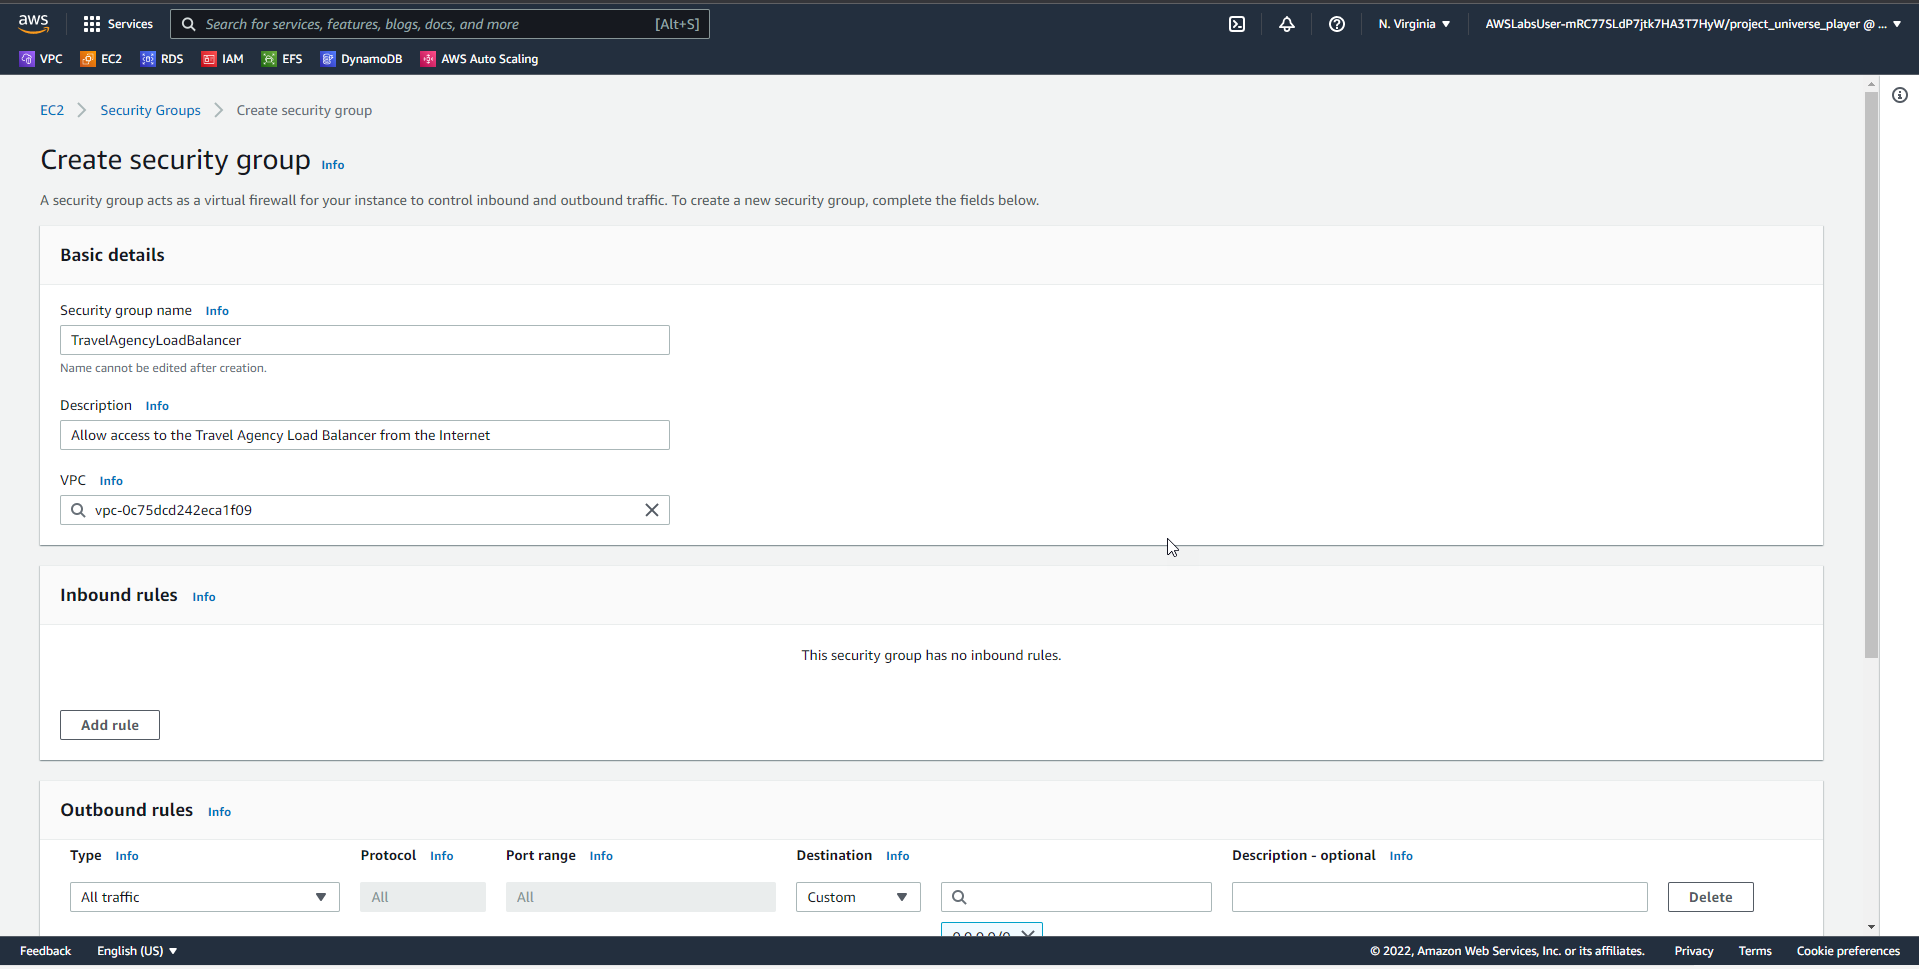Go to the Security Groups breadcrumb
This screenshot has width=1919, height=969.
coord(150,110)
